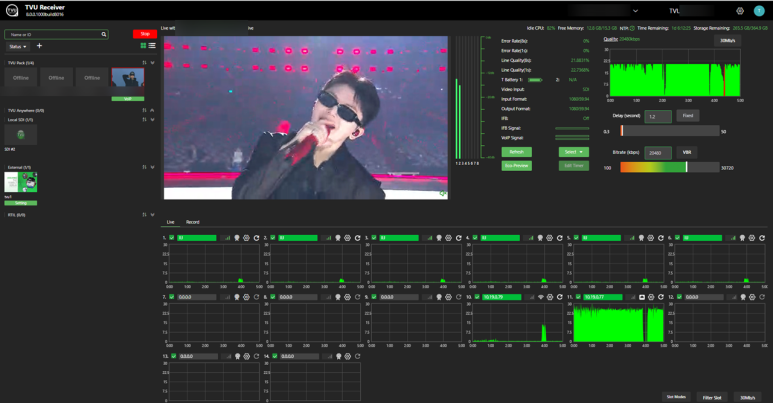Click the Delay seconds input field
Screen dimensions: 773x403
coord(658,116)
